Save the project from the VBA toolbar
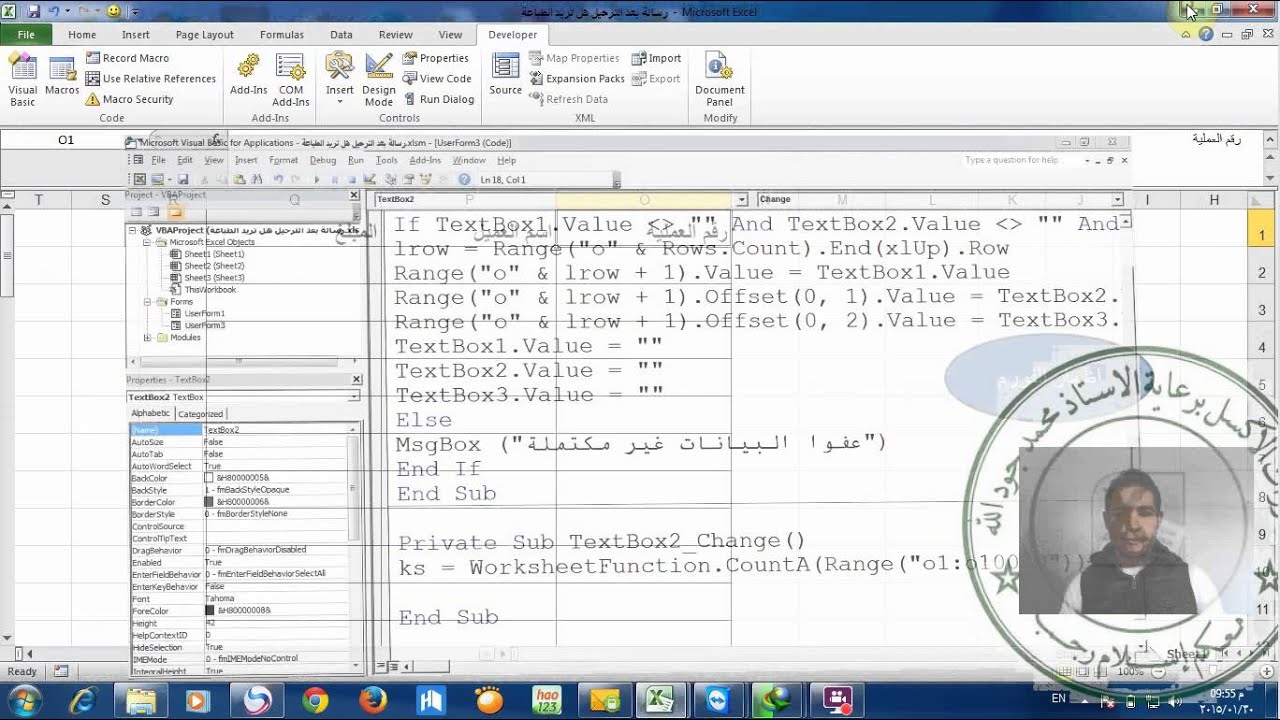 click(183, 180)
